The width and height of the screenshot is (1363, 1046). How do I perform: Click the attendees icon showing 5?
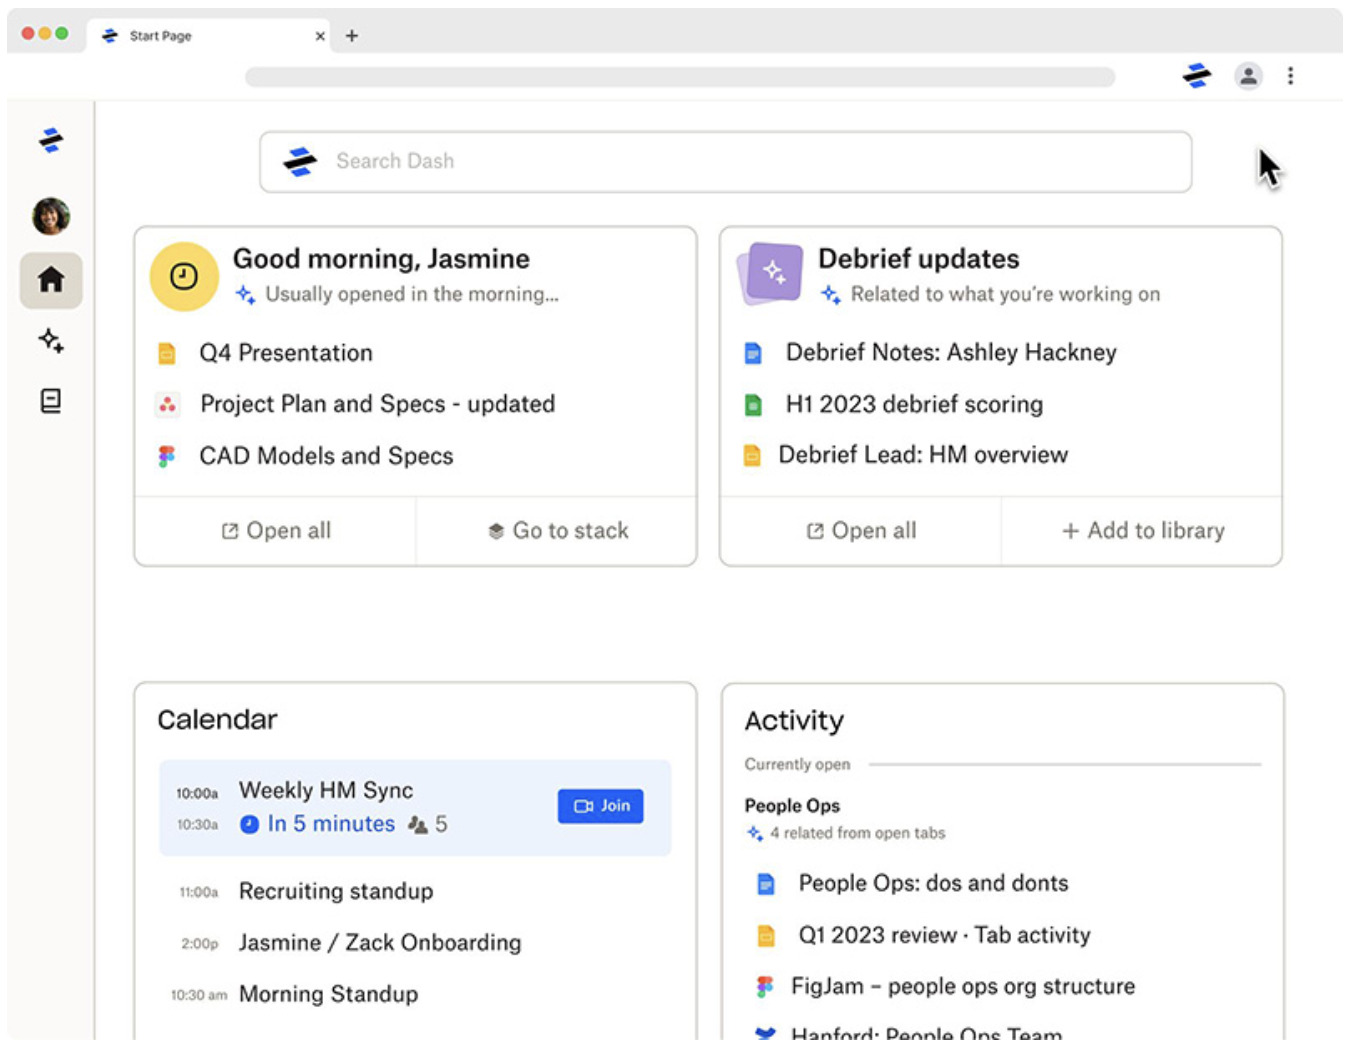[x=418, y=825]
